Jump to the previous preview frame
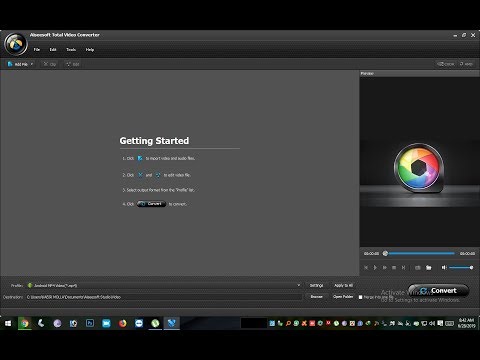This screenshot has width=480, height=360. click(x=366, y=267)
